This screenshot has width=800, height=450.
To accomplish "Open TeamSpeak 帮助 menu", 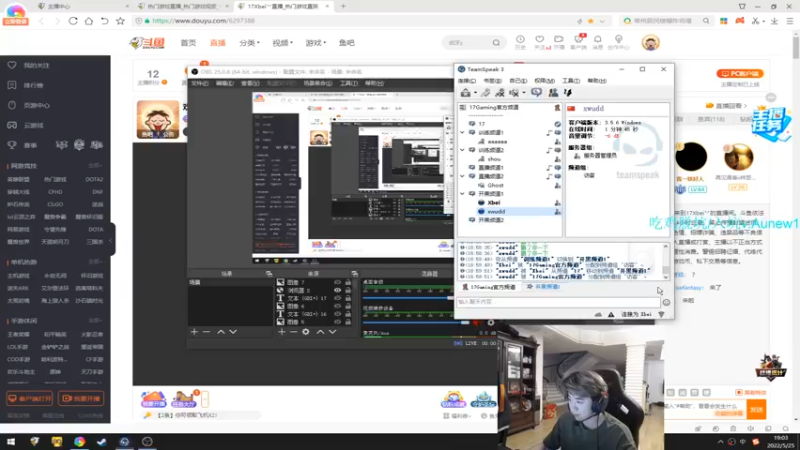I will pos(596,81).
